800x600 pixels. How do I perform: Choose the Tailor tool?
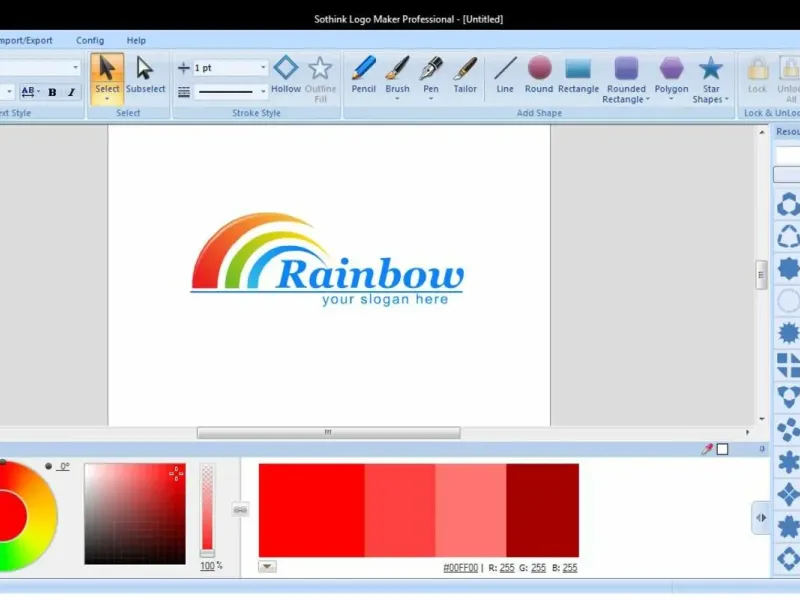point(465,74)
